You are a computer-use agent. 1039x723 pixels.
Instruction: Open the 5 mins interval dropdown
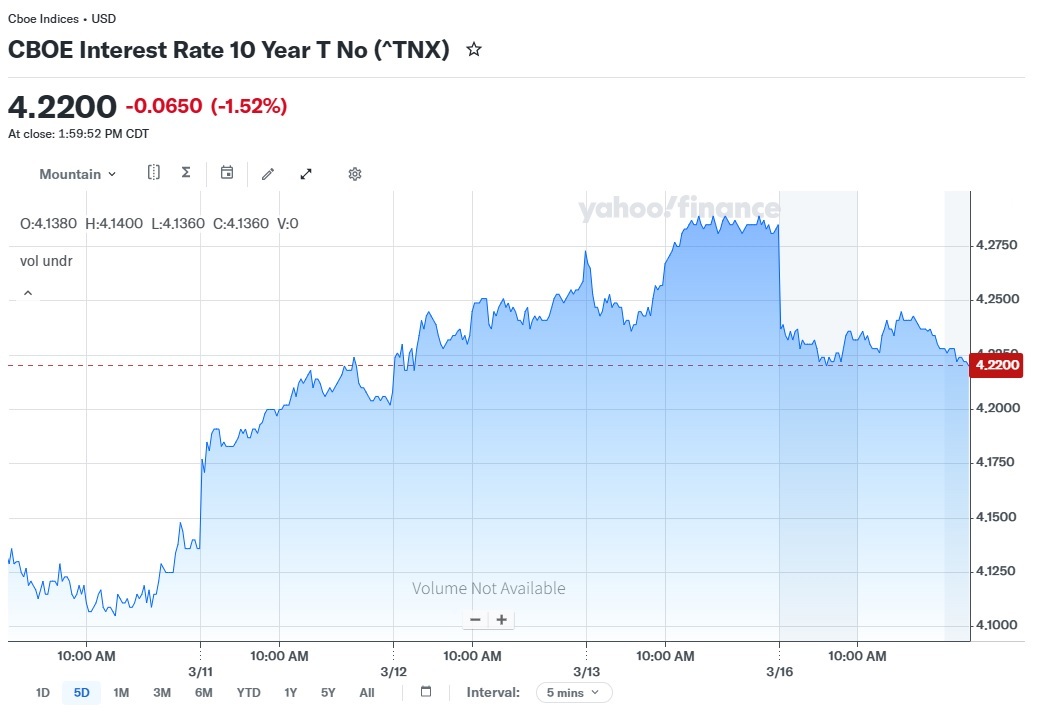(574, 692)
